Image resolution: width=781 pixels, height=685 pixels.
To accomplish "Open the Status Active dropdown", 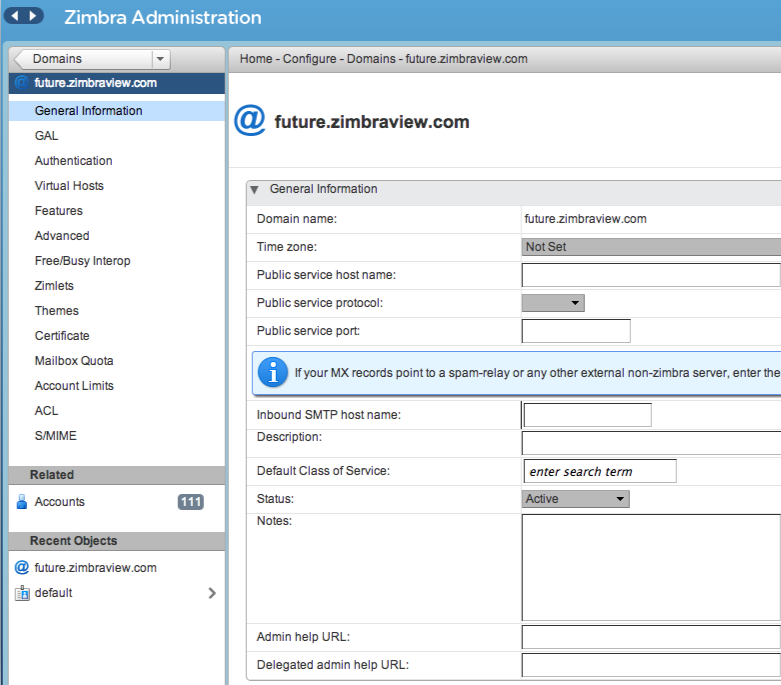I will click(x=575, y=499).
